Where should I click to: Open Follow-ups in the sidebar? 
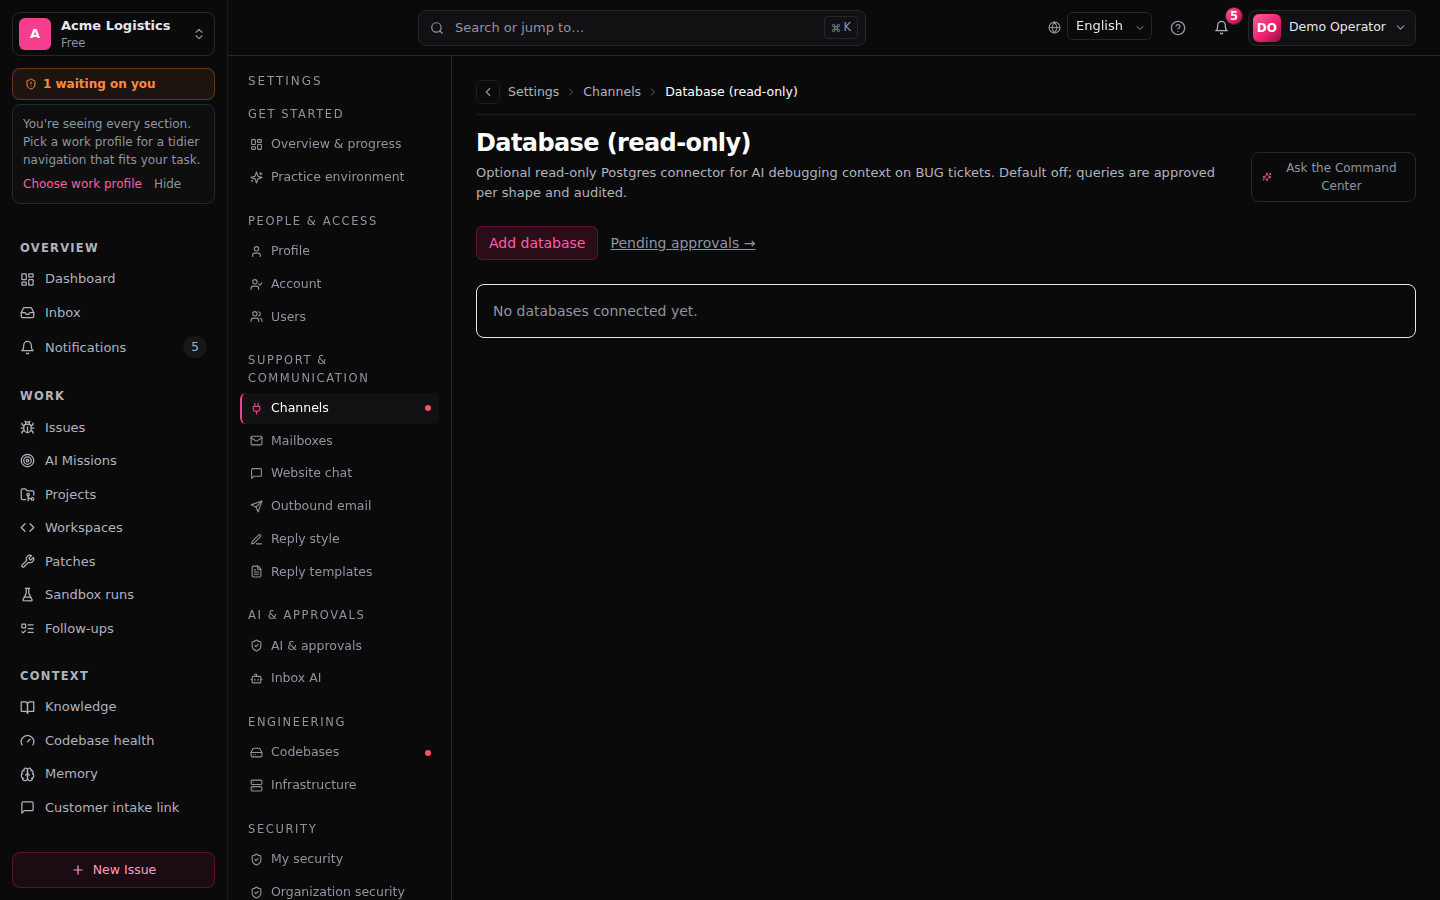click(113, 629)
